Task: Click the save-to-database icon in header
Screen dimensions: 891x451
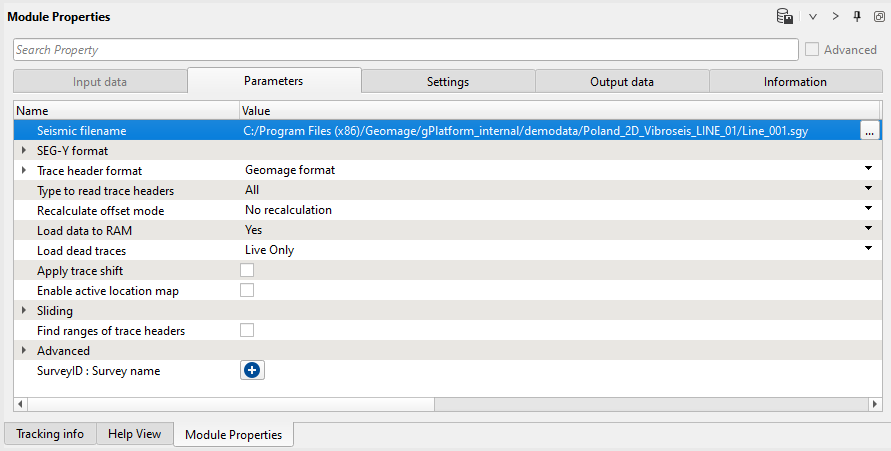Action: pos(786,17)
